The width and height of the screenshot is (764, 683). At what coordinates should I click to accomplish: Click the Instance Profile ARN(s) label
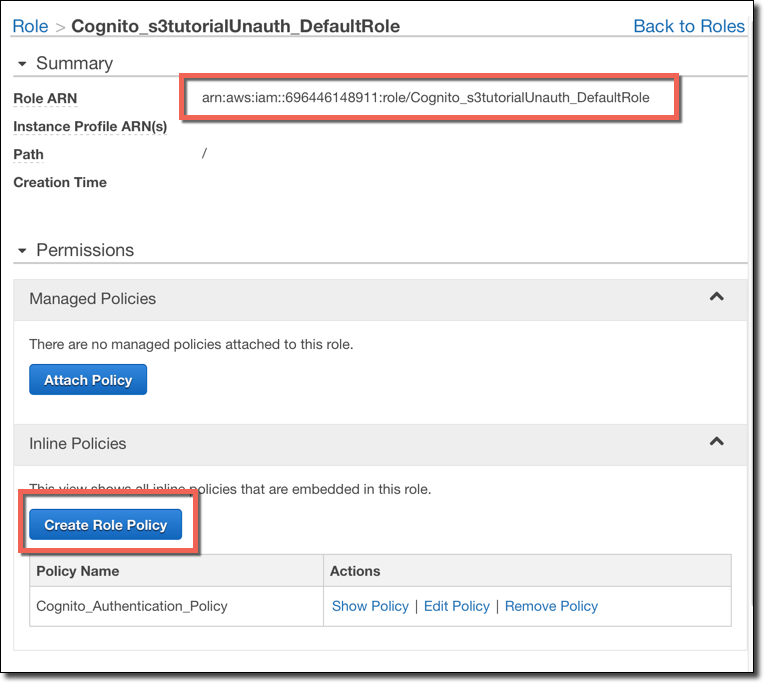(90, 127)
